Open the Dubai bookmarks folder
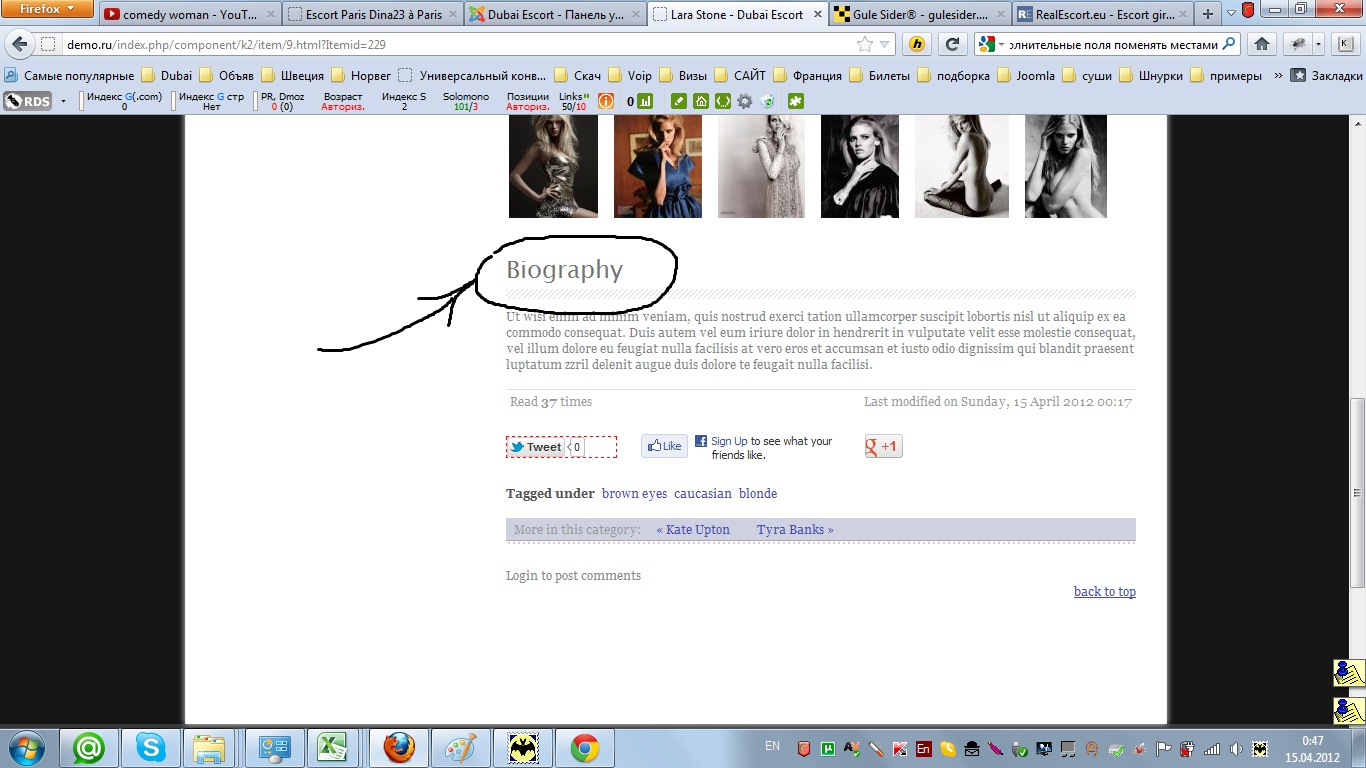The width and height of the screenshot is (1366, 768). (x=167, y=75)
